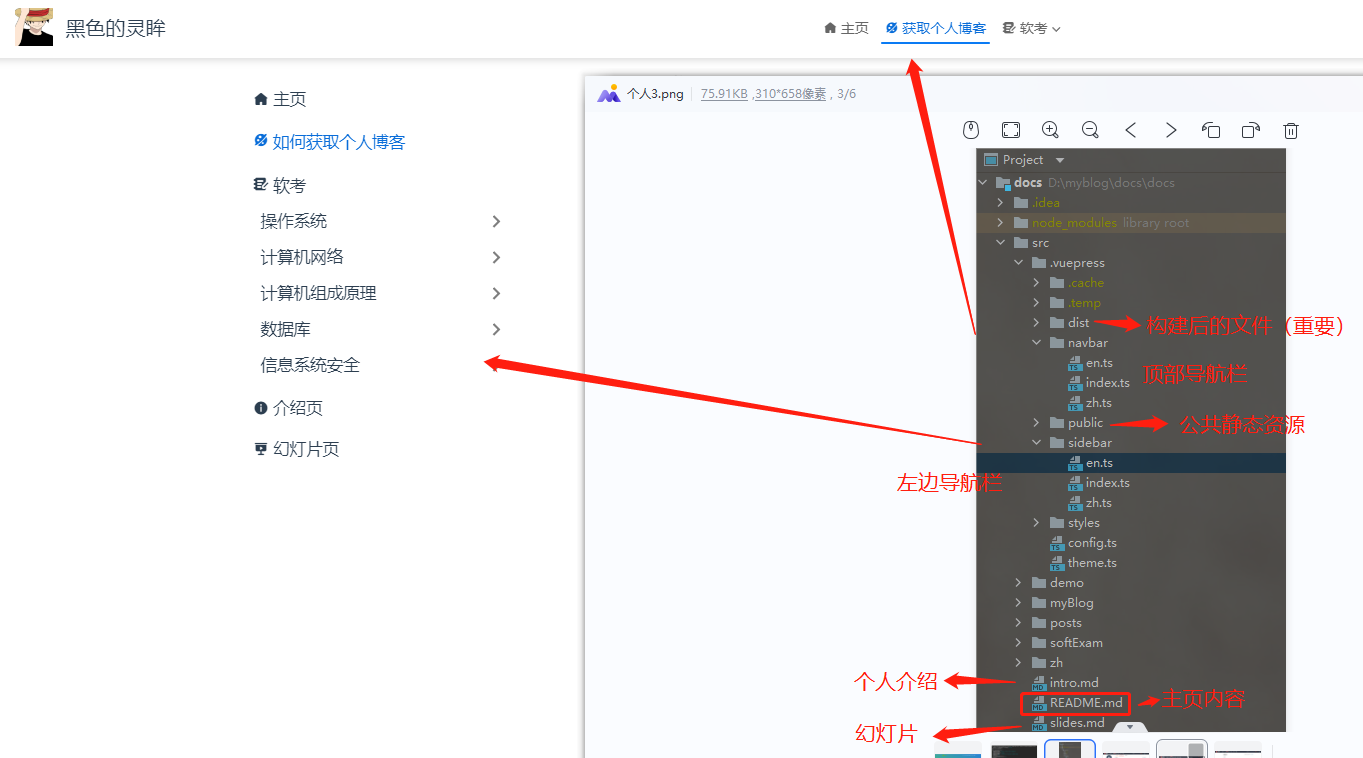This screenshot has height=758, width=1363.
Task: Select en.ts under navbar folder
Action: click(1090, 363)
